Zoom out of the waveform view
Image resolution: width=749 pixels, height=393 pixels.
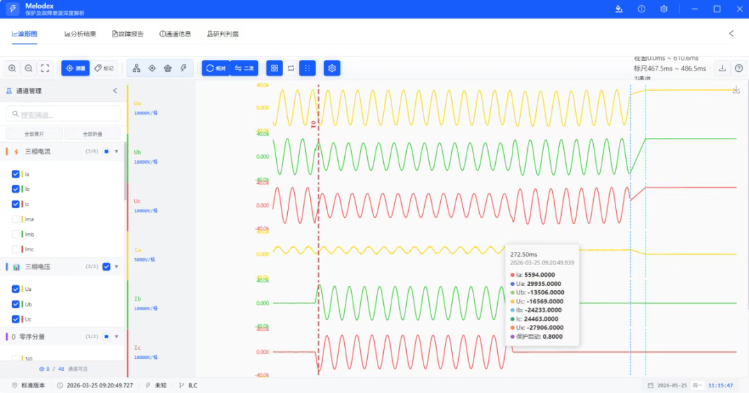[29, 68]
